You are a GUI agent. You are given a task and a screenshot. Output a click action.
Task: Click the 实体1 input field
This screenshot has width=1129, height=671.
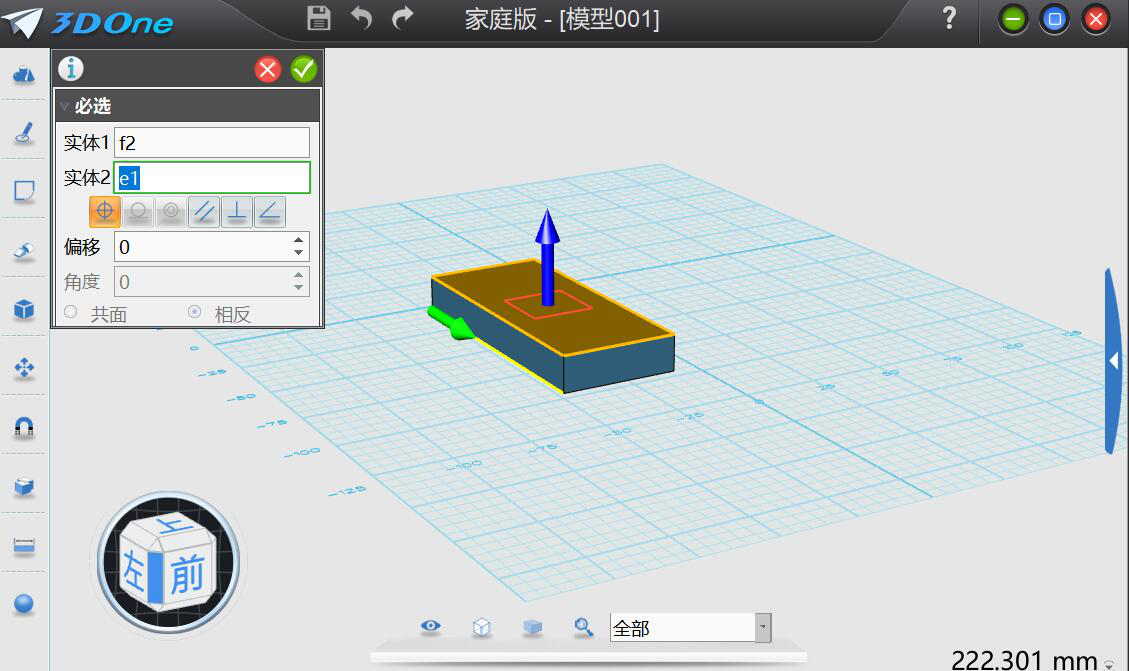tap(212, 143)
